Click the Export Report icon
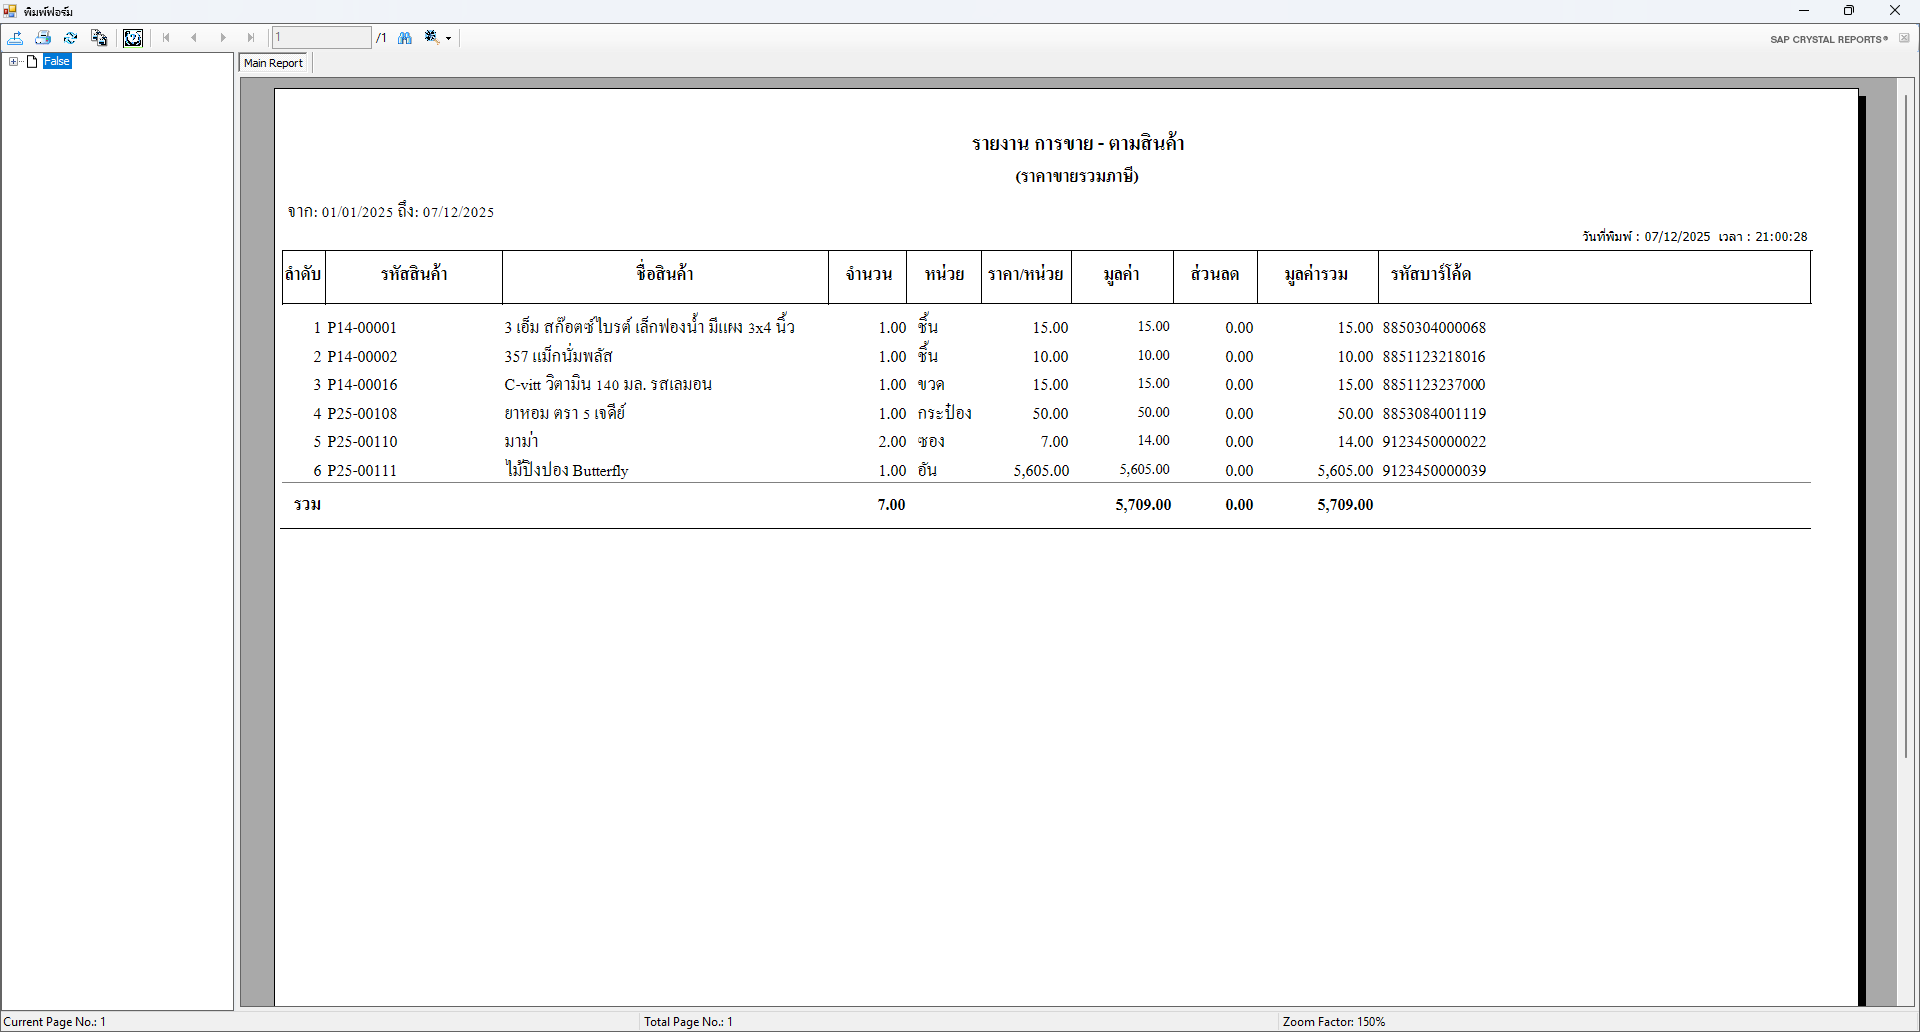 point(16,38)
